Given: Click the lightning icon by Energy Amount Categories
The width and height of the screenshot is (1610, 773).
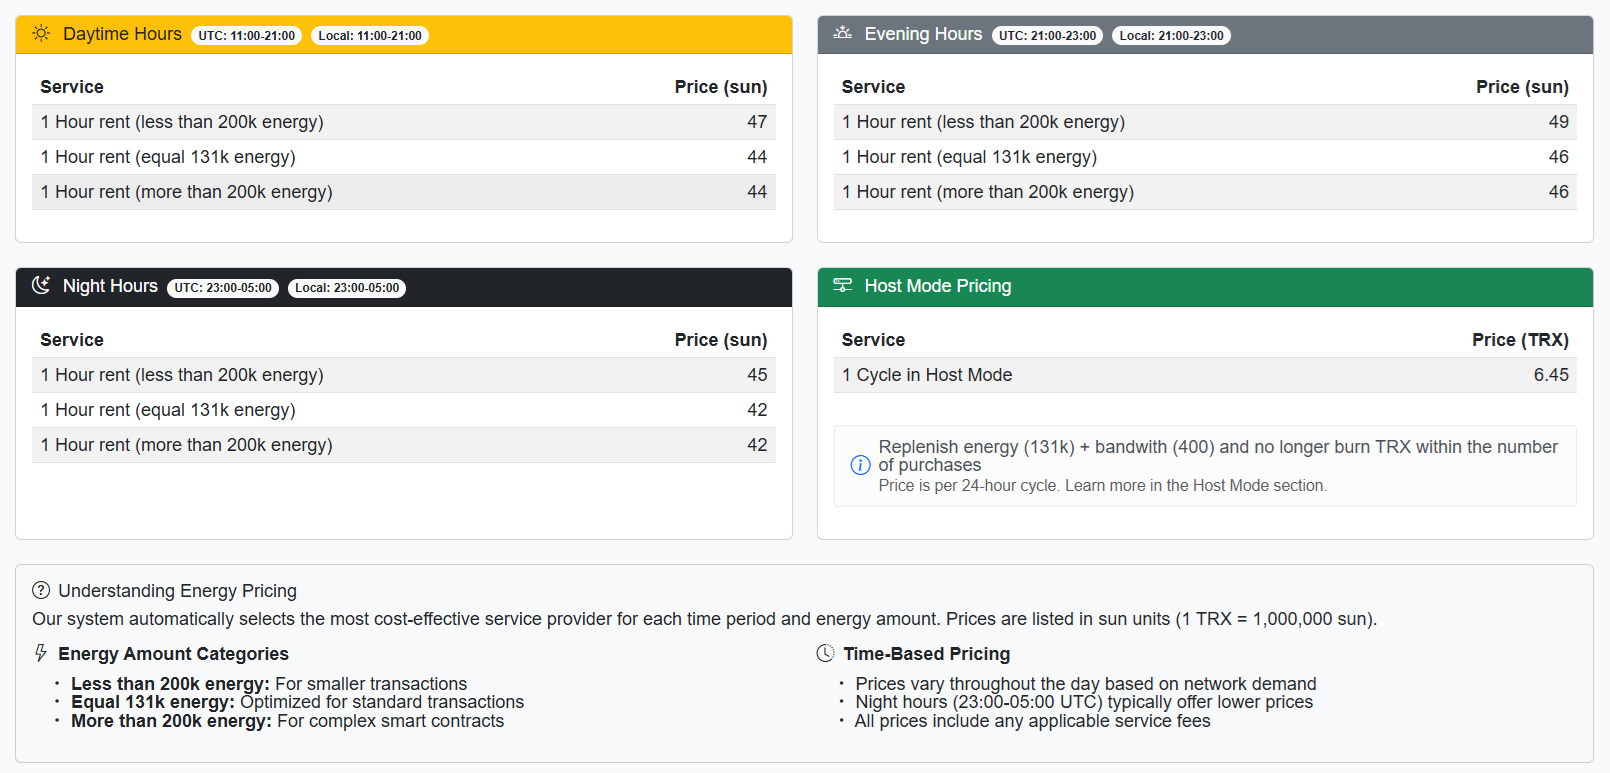Looking at the screenshot, I should pos(41,653).
